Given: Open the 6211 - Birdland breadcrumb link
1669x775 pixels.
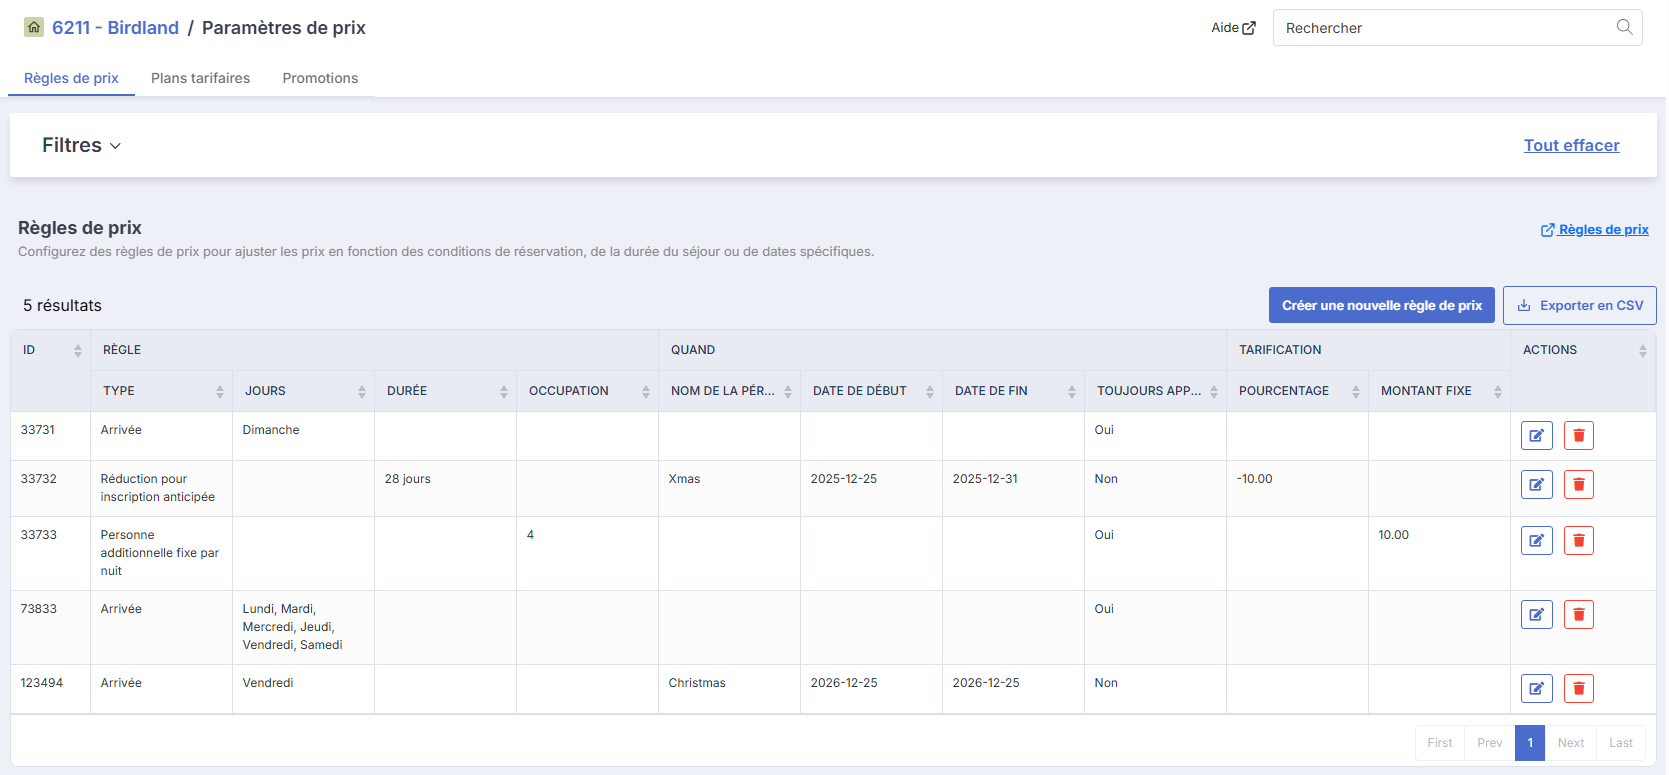Looking at the screenshot, I should [x=115, y=27].
